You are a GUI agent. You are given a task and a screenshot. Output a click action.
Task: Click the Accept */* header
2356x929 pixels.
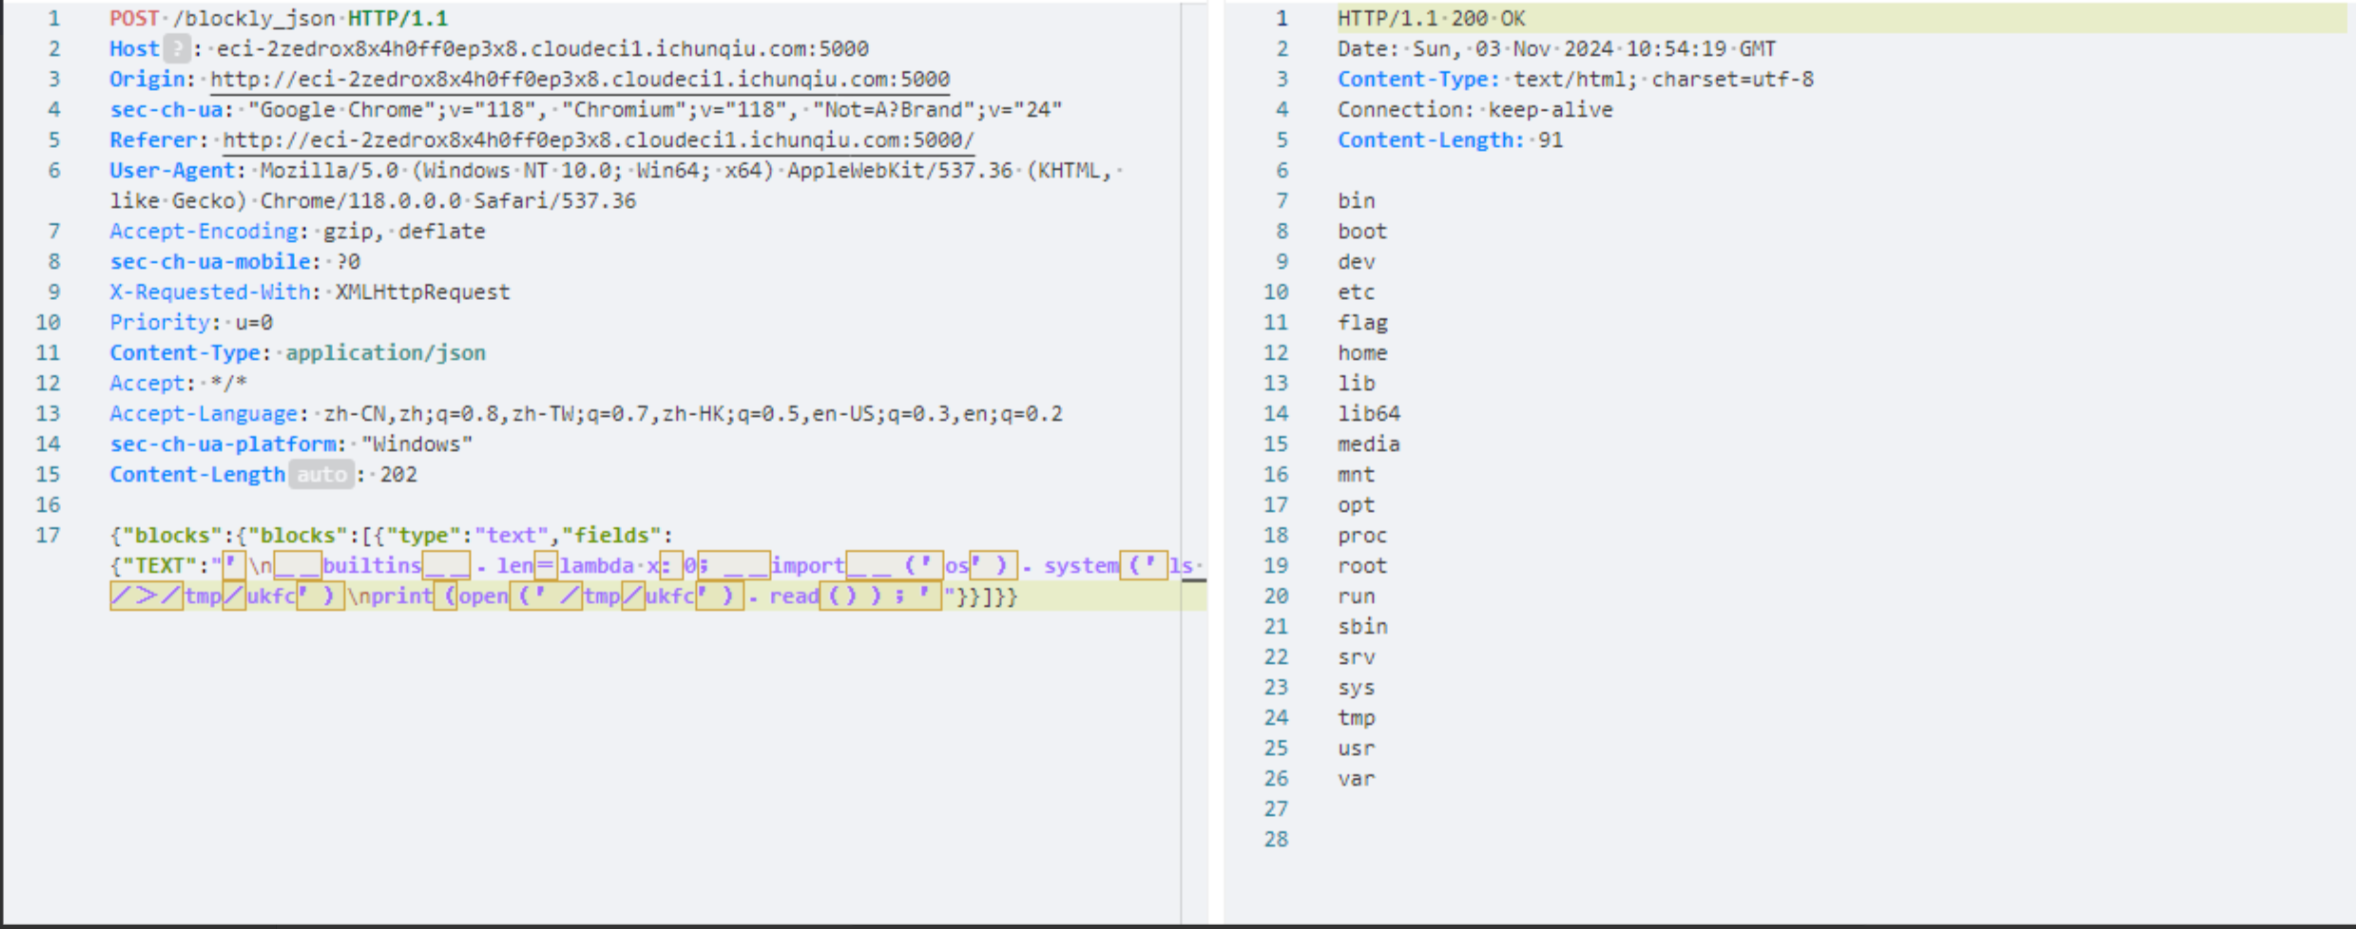pyautogui.click(x=178, y=383)
